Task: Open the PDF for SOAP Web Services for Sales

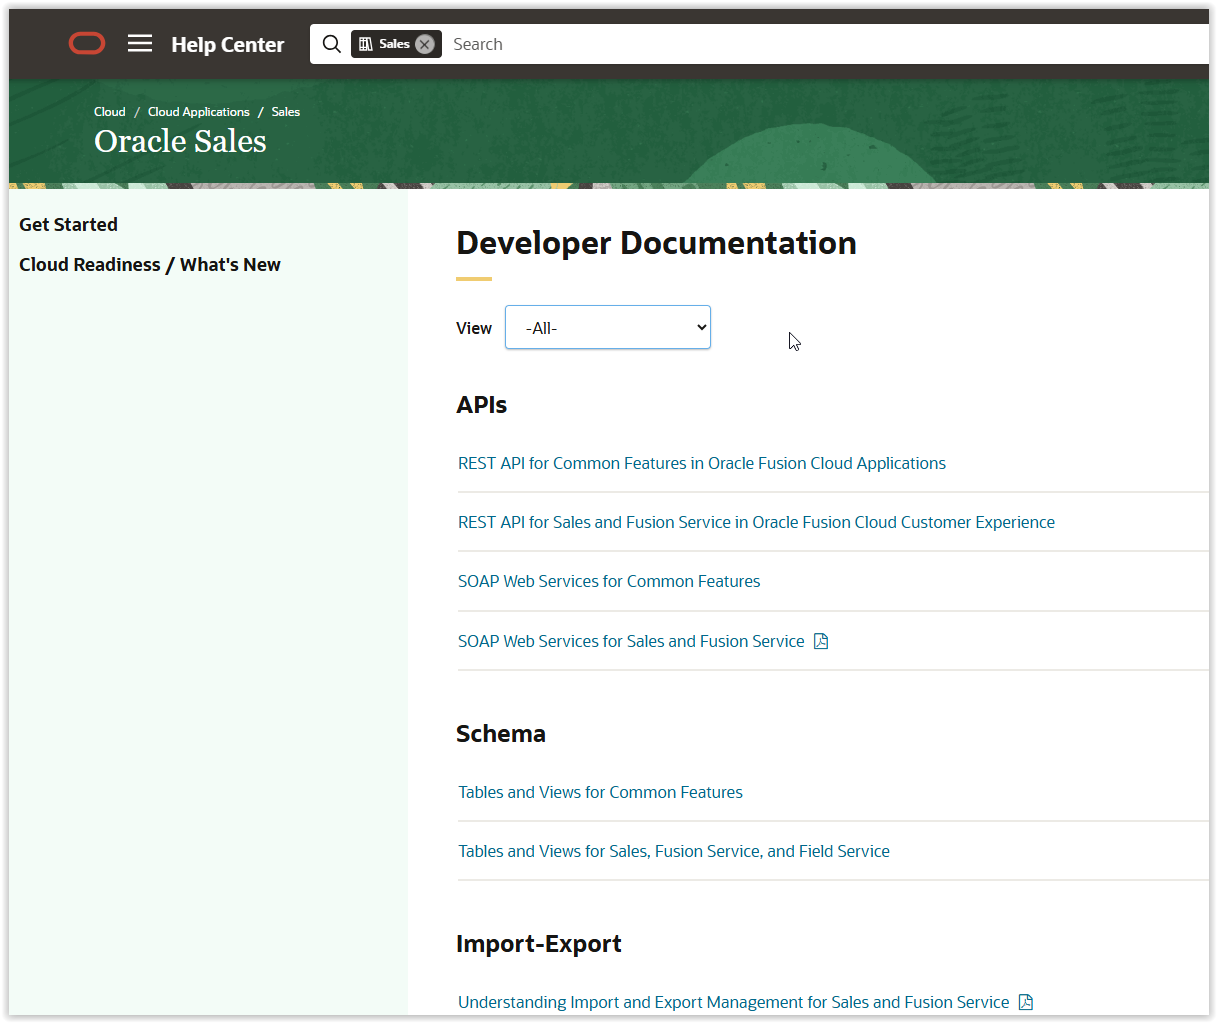Action: coord(821,640)
